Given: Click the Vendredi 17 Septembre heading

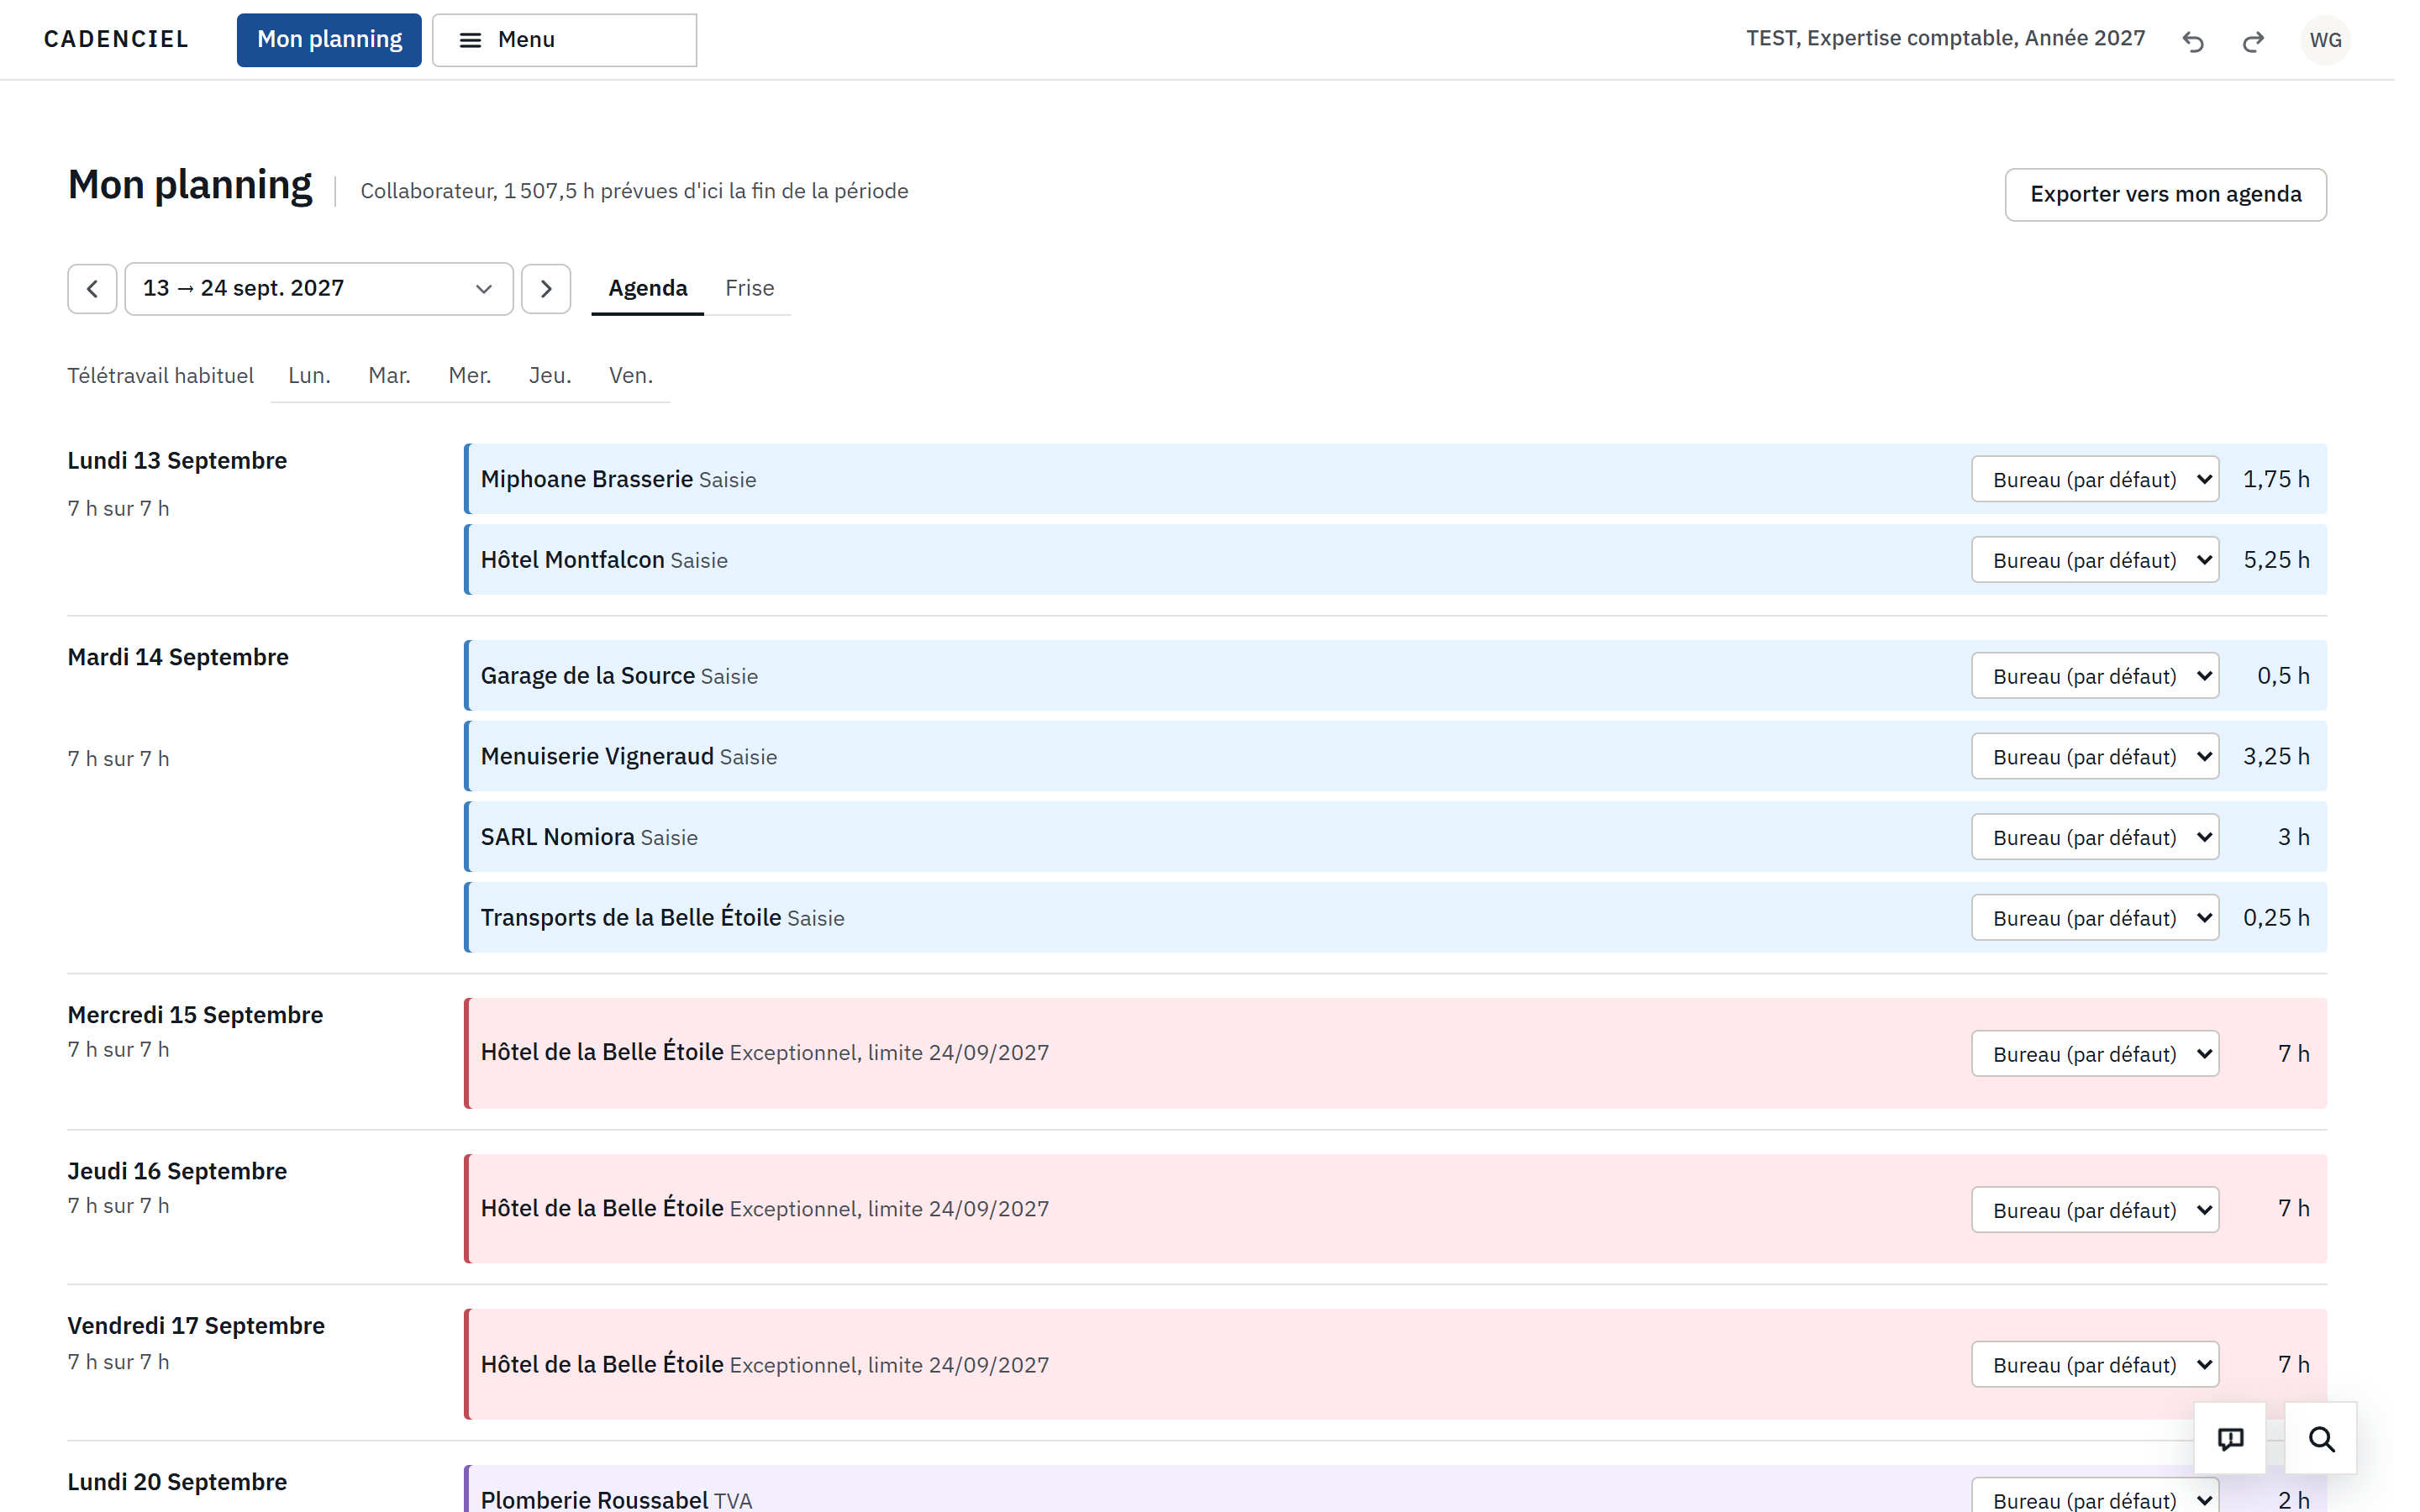Looking at the screenshot, I should pos(196,1326).
